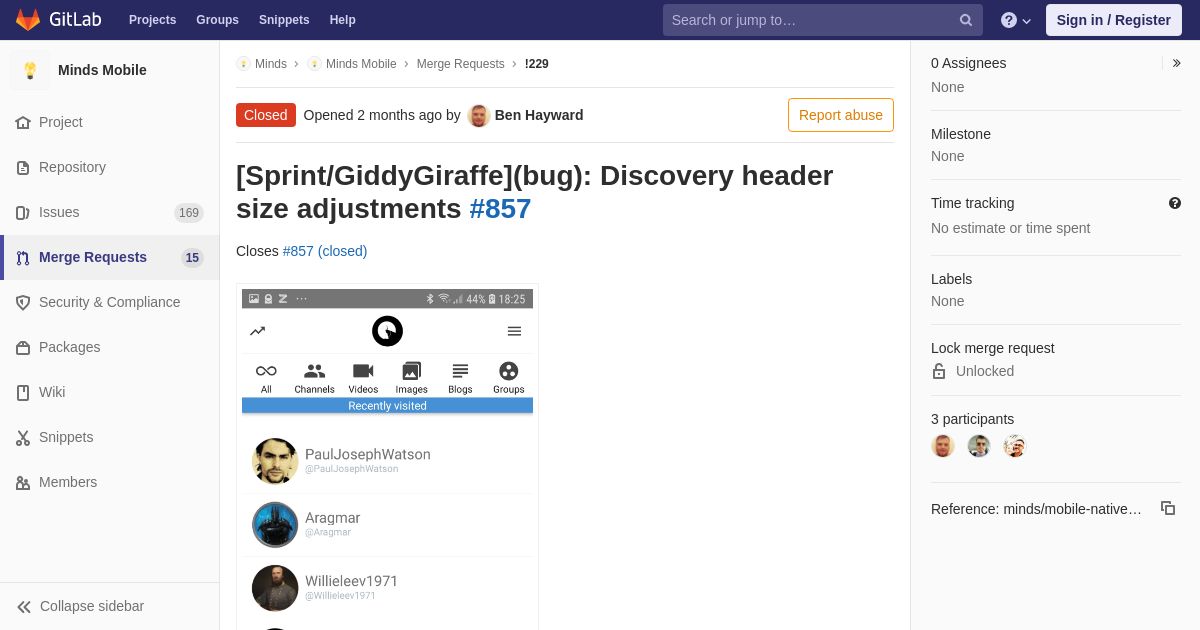
Task: Click the second participant avatar
Action: point(979,446)
